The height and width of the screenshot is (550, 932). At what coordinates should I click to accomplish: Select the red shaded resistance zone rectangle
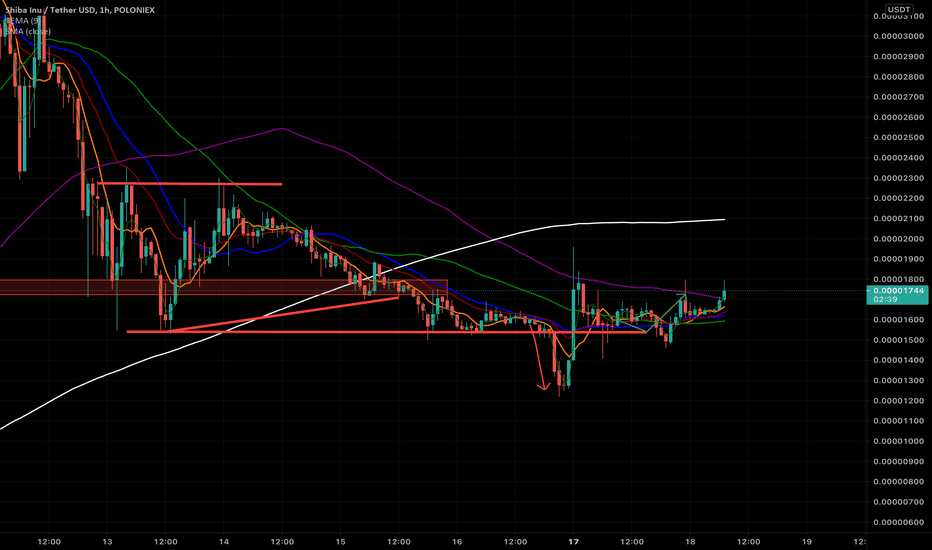point(223,287)
